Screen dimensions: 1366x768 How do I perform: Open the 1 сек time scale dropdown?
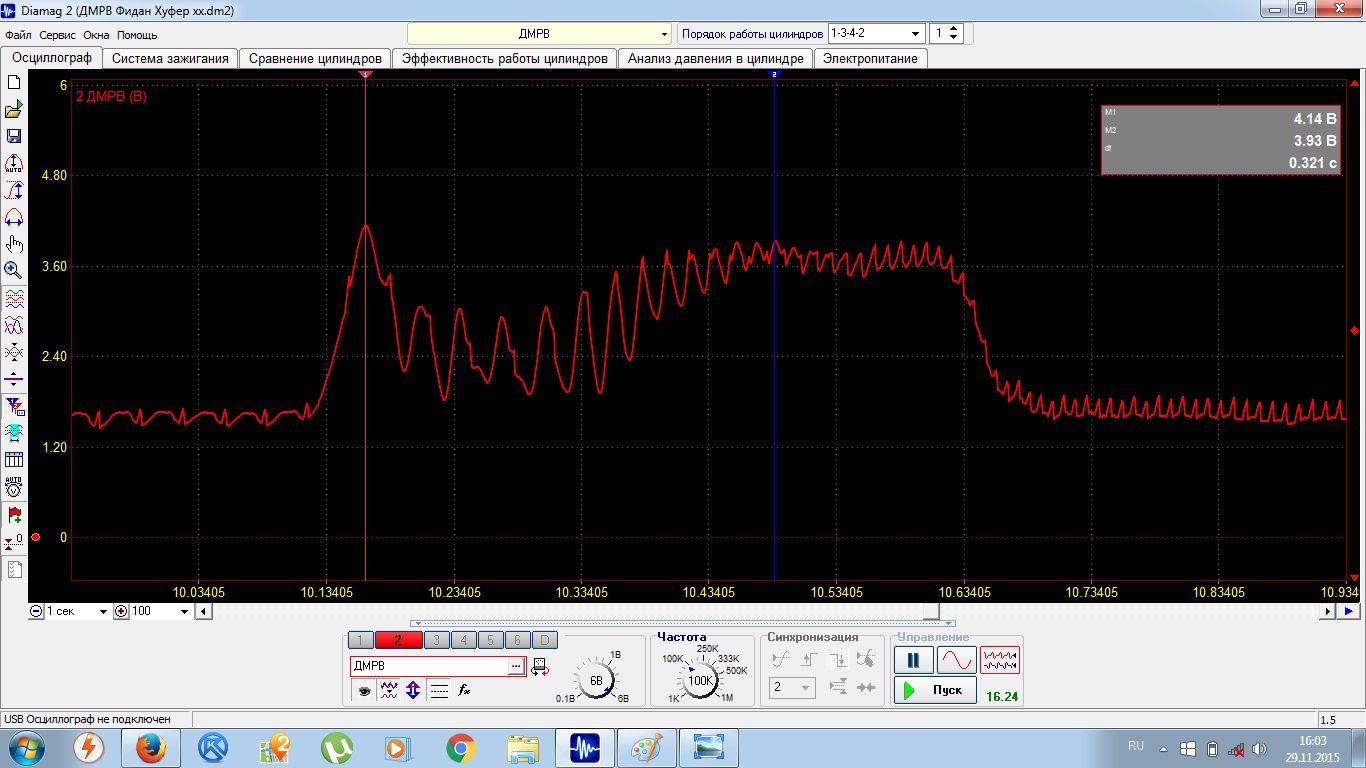(x=103, y=611)
